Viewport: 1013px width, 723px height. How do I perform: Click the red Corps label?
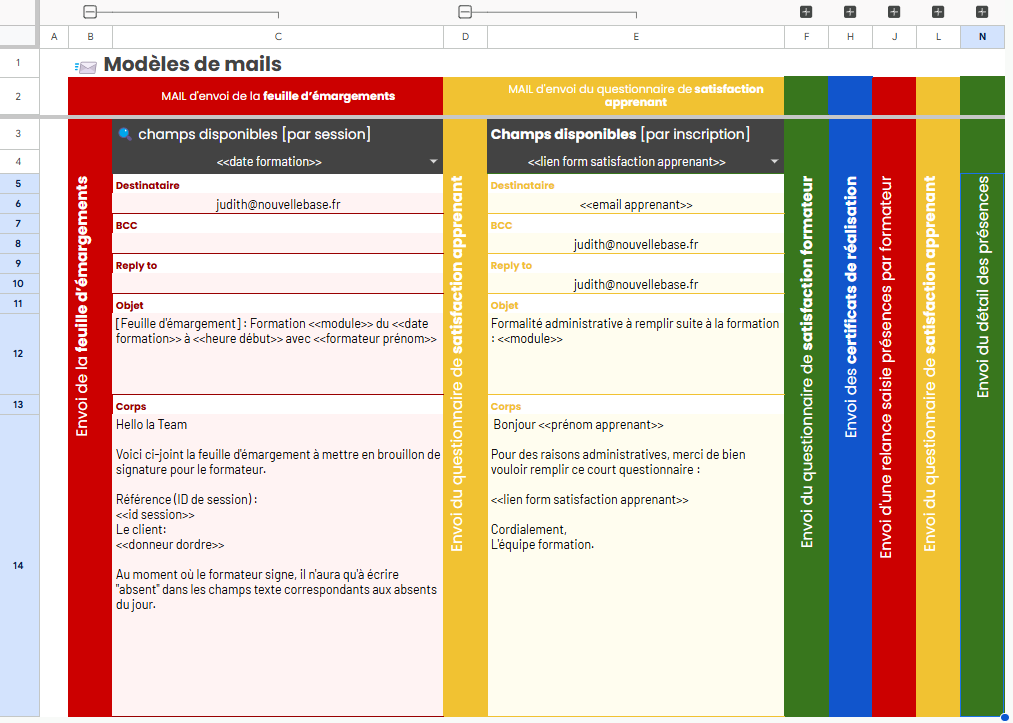(131, 406)
